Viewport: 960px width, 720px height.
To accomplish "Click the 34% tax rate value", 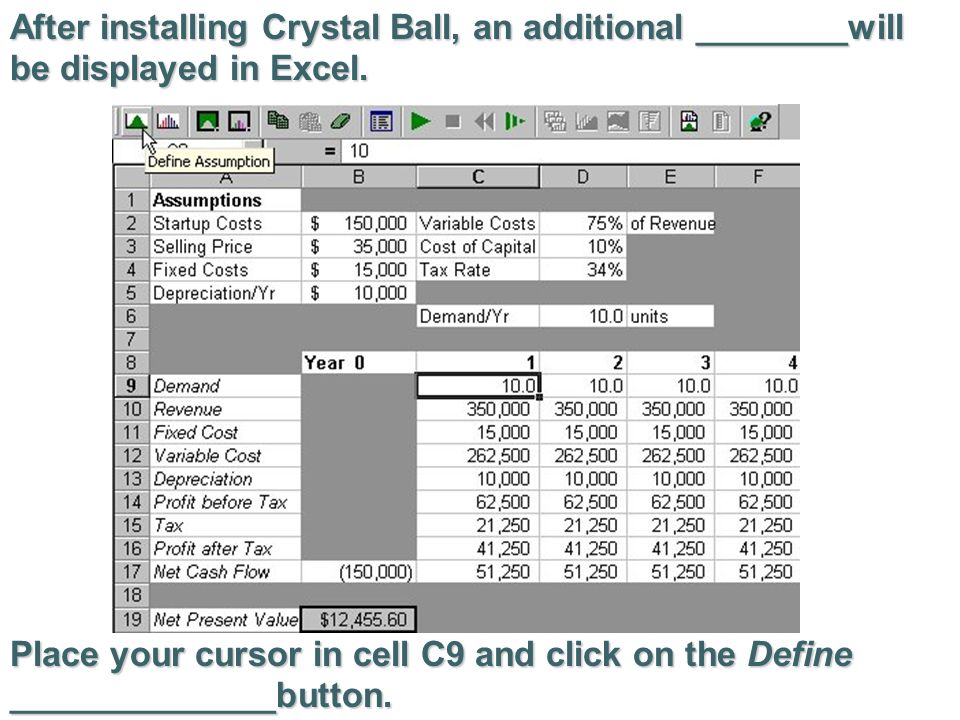I will point(583,270).
